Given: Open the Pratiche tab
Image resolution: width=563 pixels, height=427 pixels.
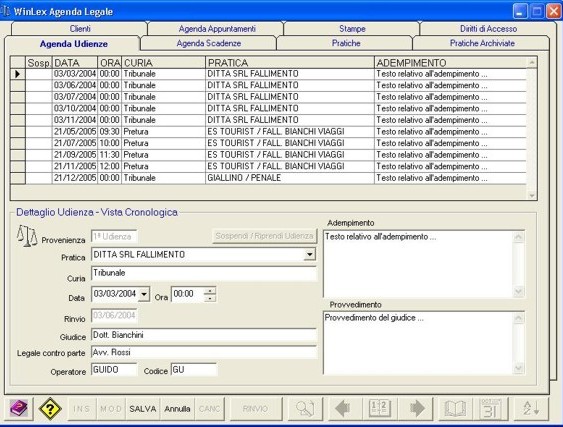Looking at the screenshot, I should click(x=346, y=43).
